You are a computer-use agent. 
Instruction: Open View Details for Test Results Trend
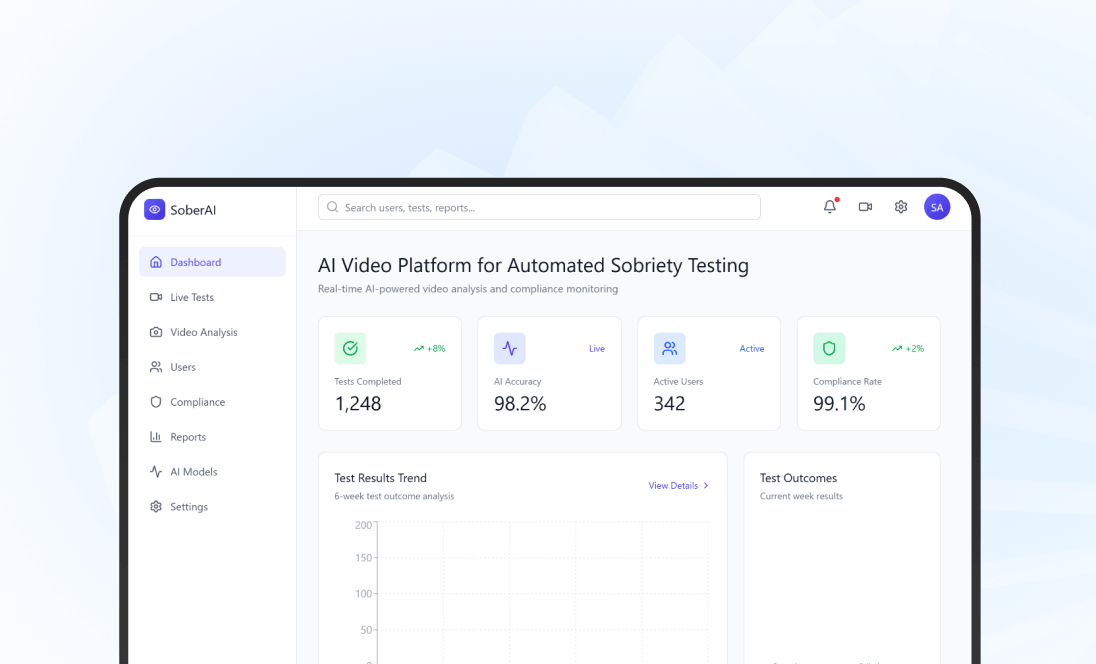coord(673,485)
